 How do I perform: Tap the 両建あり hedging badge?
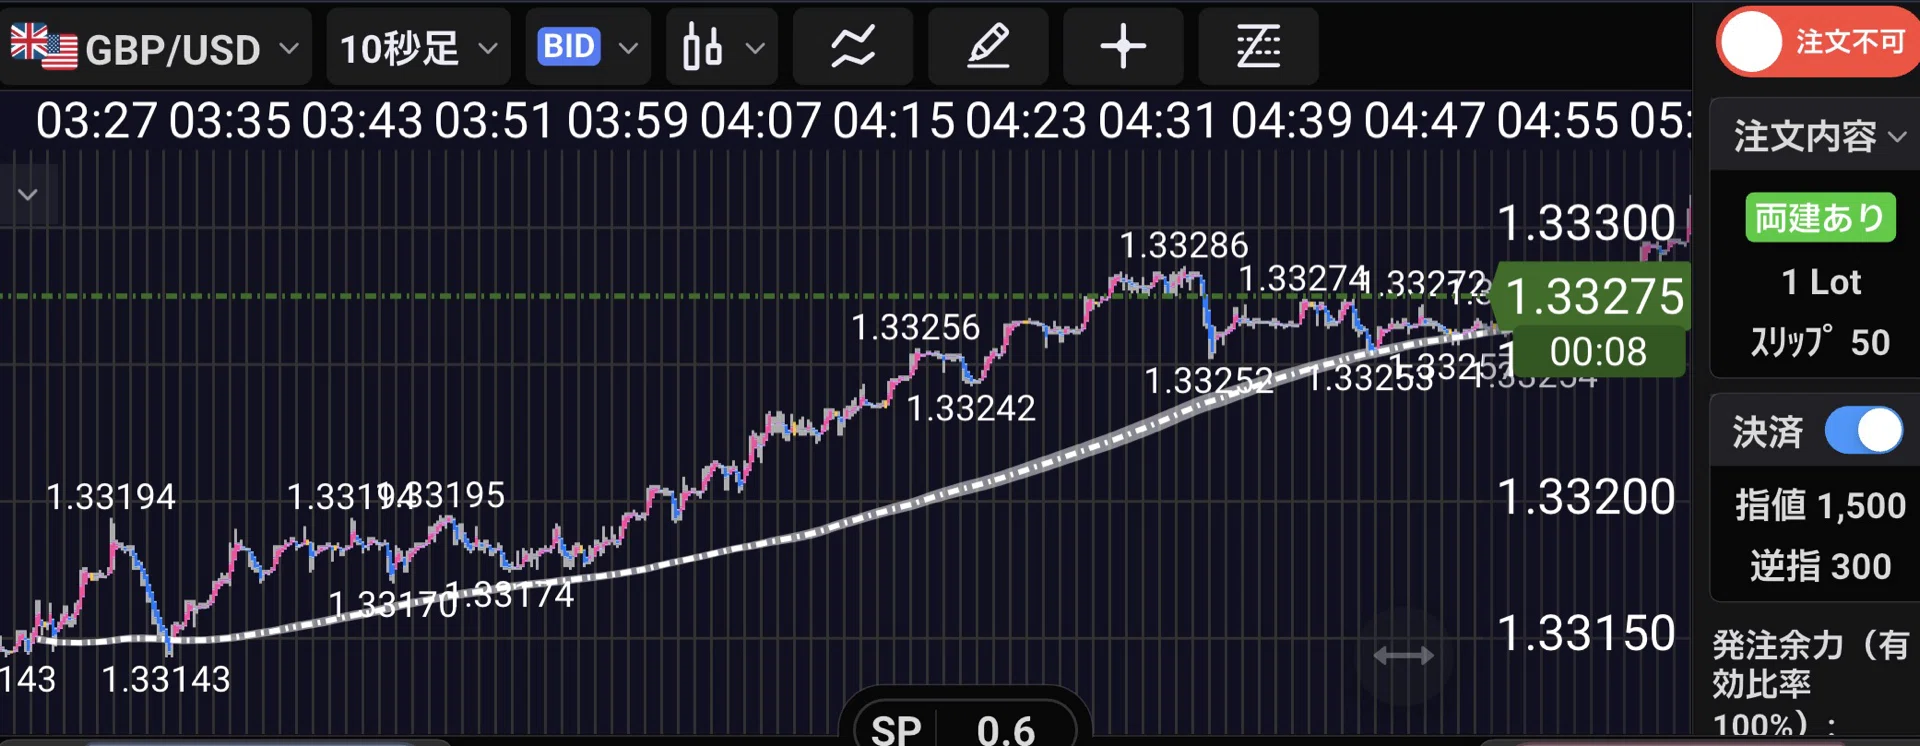(1820, 217)
